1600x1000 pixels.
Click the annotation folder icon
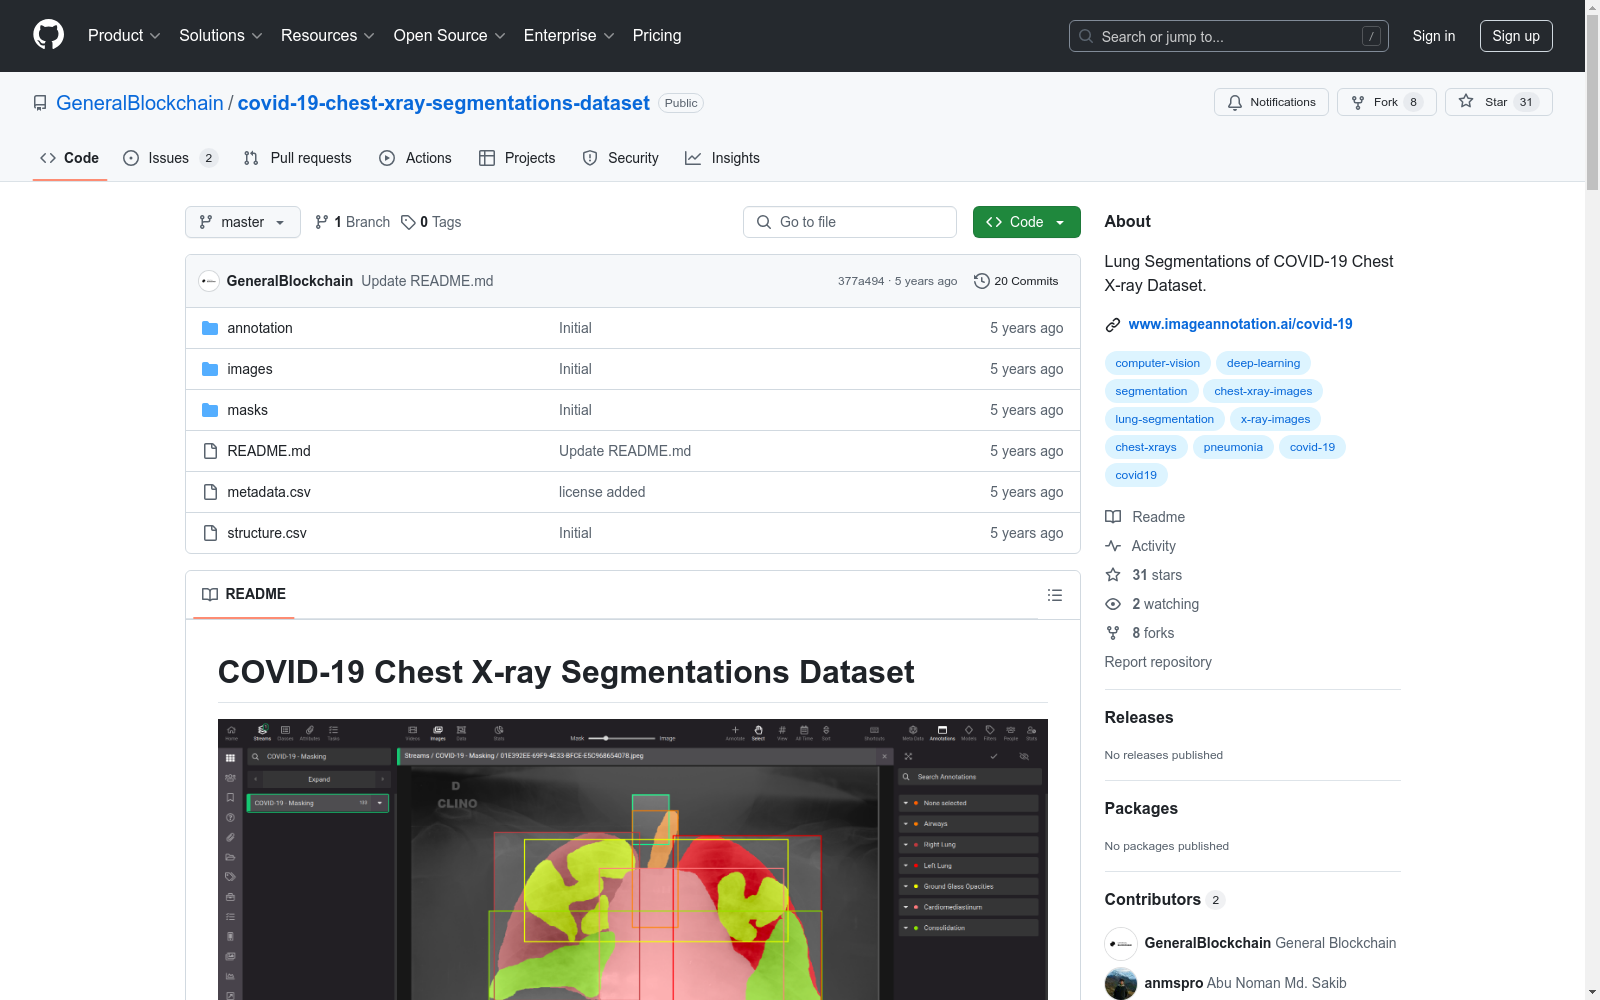tap(210, 328)
